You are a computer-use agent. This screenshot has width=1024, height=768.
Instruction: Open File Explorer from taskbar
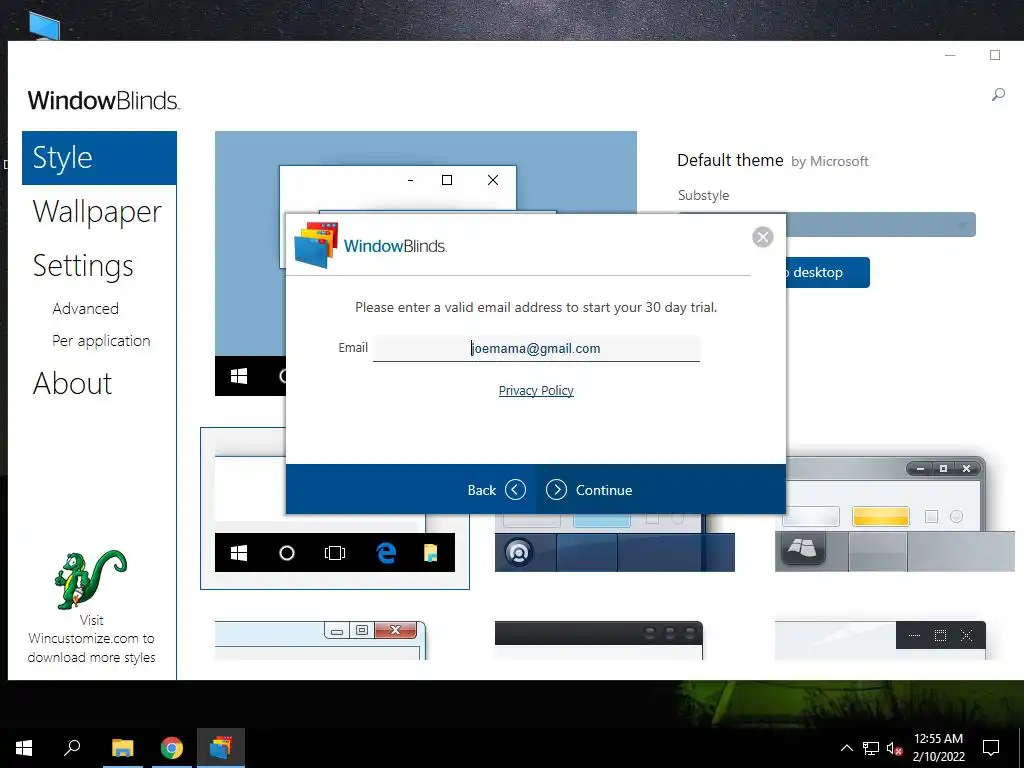(x=122, y=748)
